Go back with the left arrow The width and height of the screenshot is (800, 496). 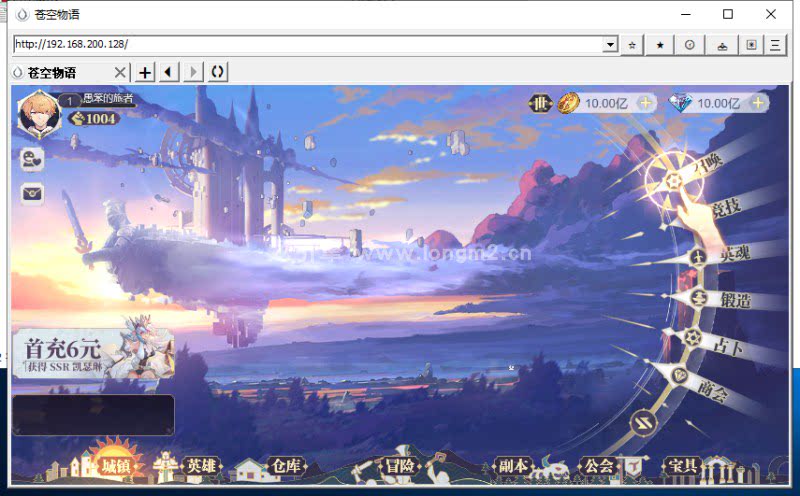pyautogui.click(x=169, y=72)
